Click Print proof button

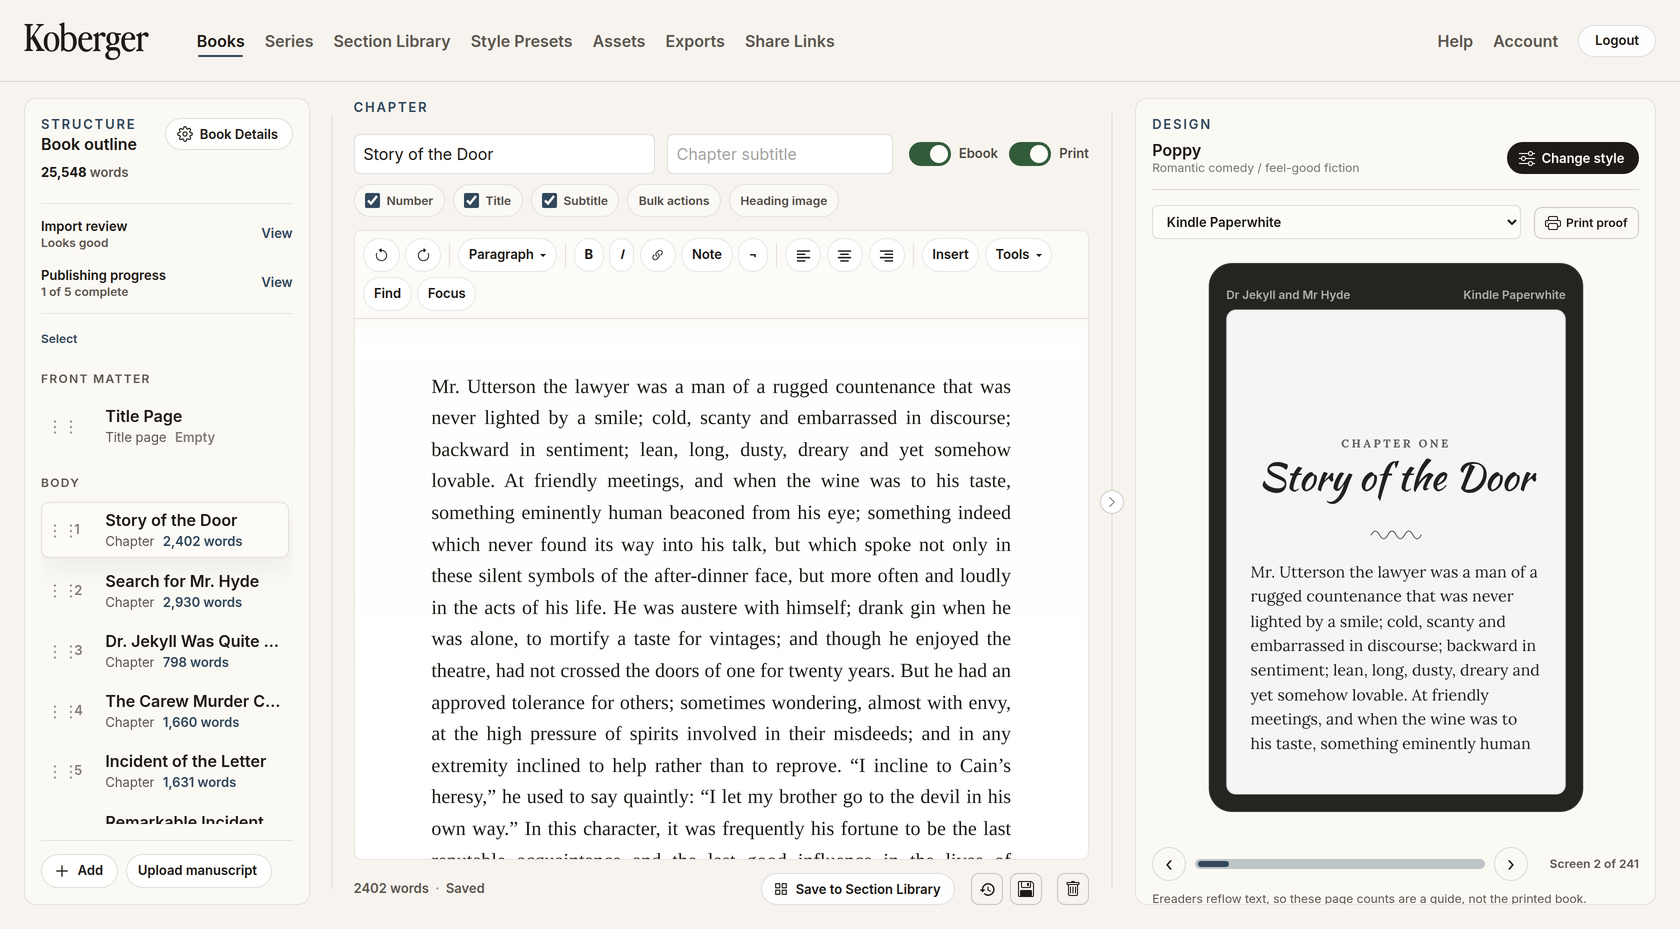pyautogui.click(x=1586, y=223)
